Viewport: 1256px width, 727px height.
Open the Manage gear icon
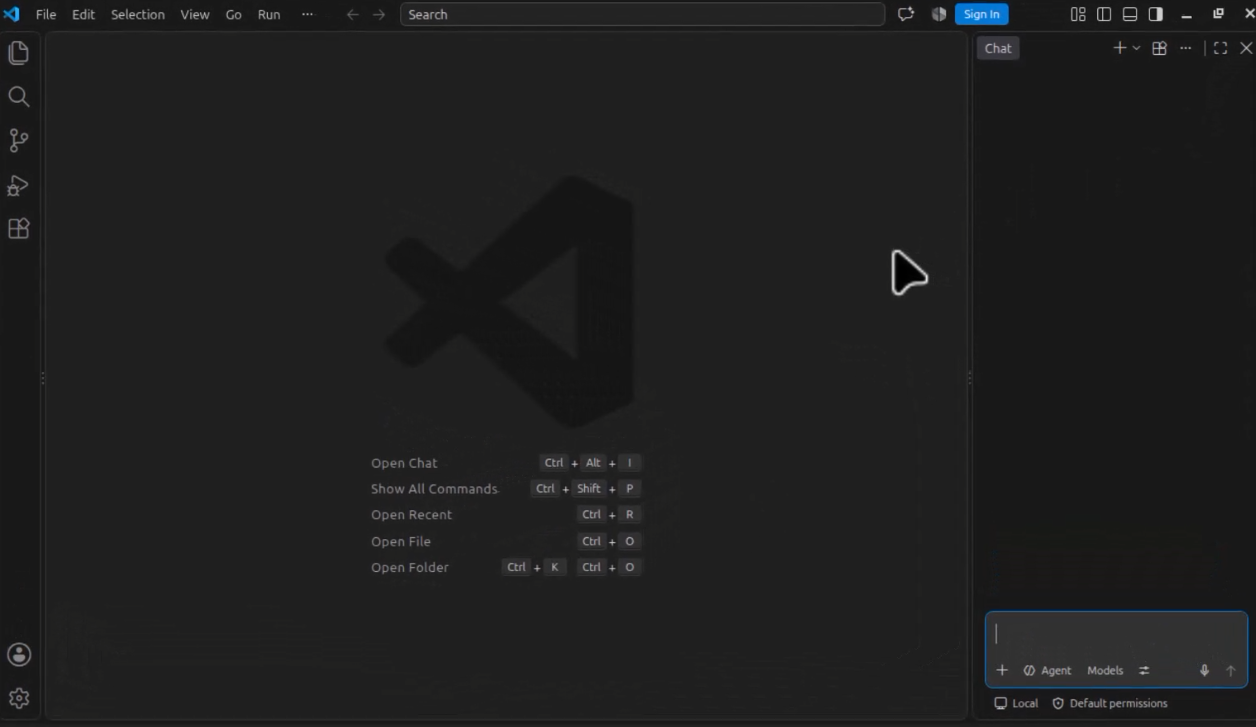(x=18, y=698)
